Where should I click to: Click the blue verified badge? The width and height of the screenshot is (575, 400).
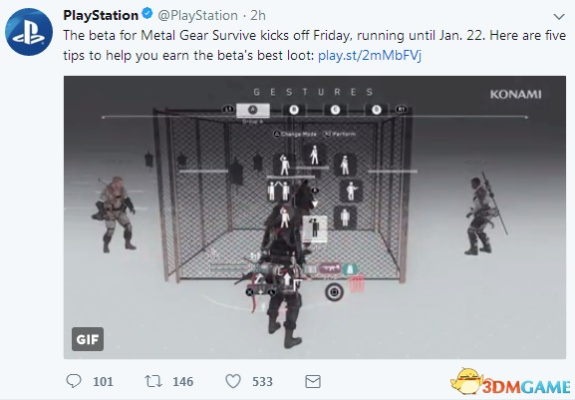147,14
